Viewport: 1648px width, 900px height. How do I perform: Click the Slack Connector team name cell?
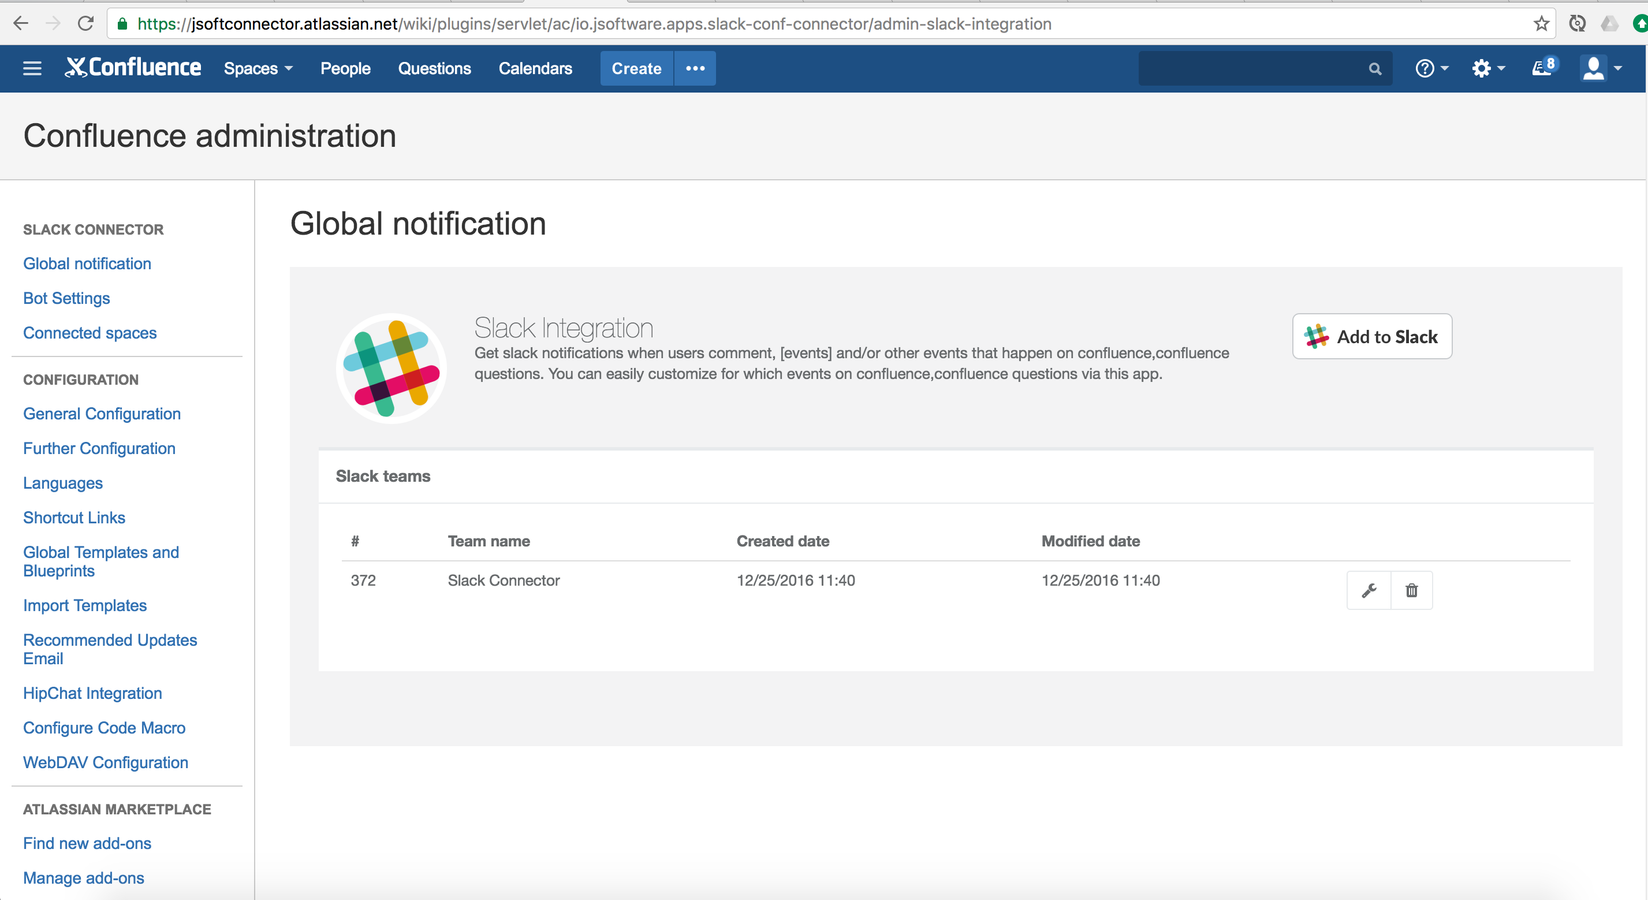click(x=504, y=580)
